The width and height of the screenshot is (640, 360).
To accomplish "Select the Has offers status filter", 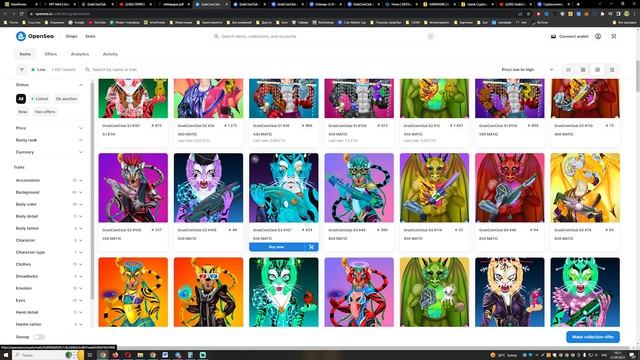I will point(45,112).
